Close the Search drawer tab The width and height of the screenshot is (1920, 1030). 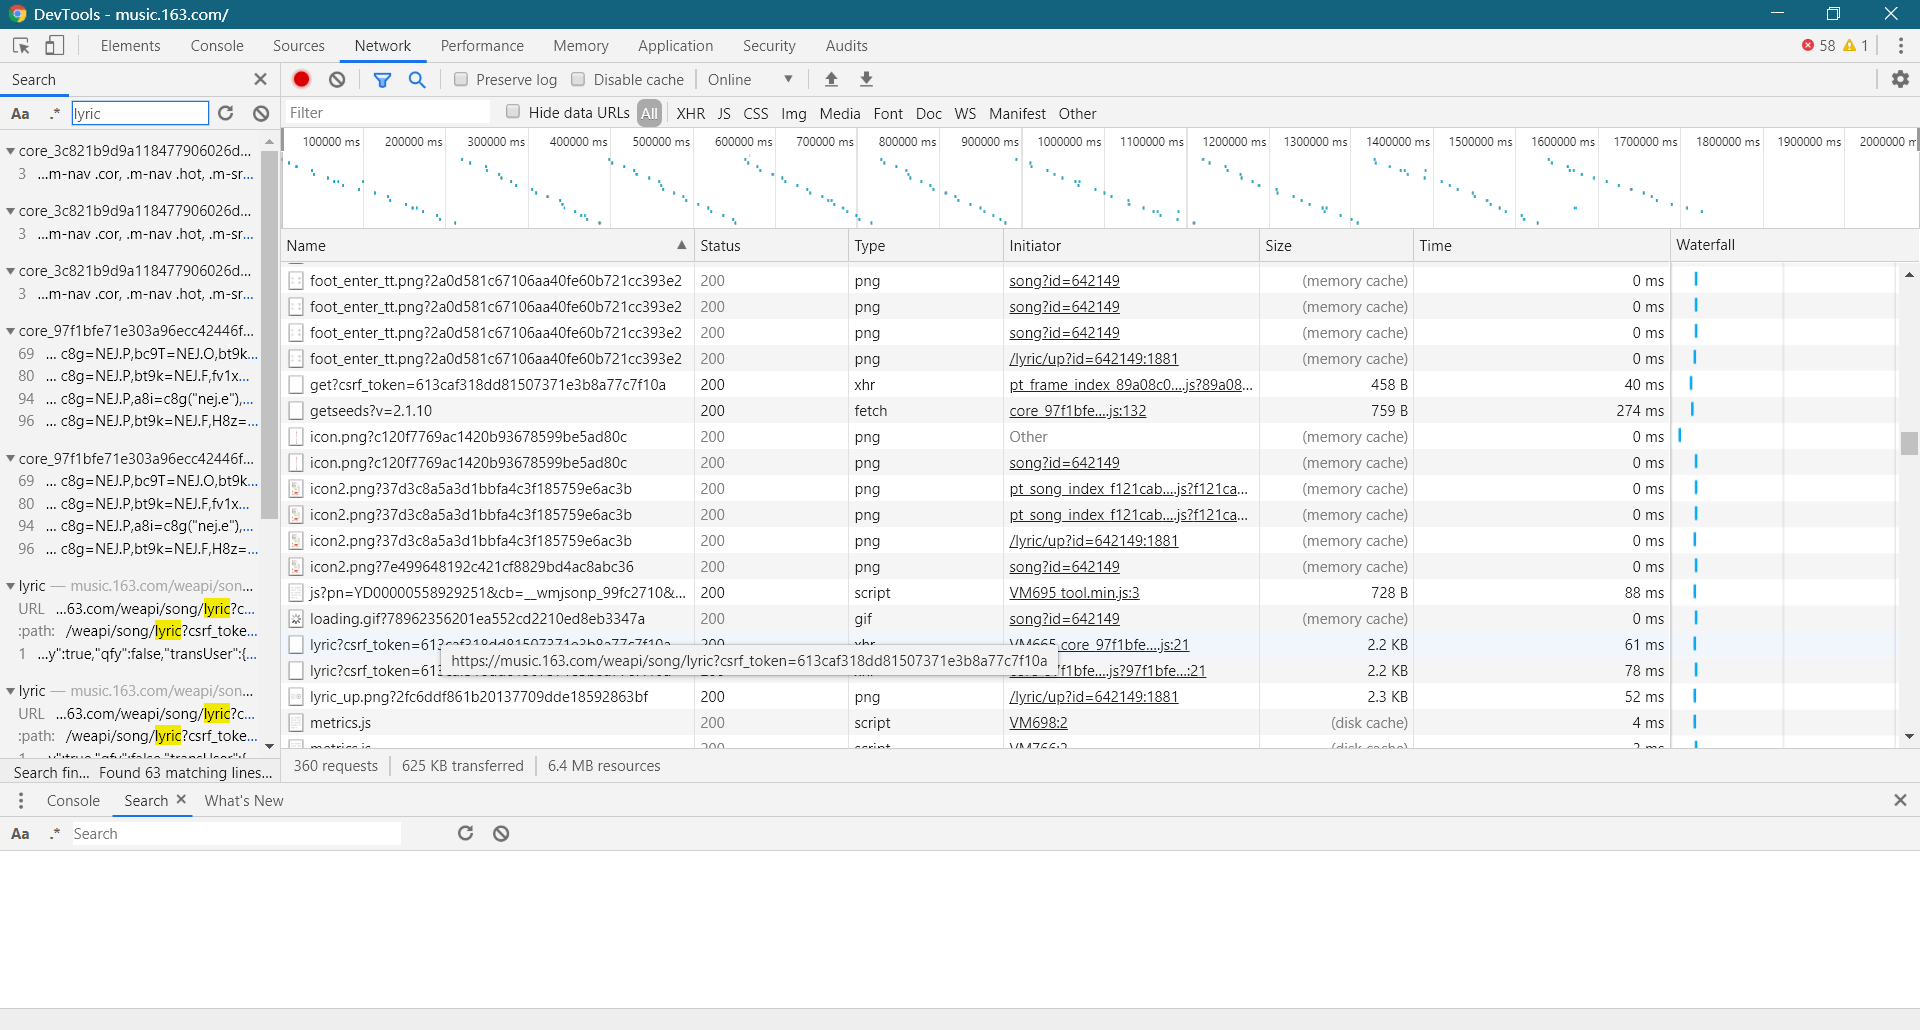point(181,799)
